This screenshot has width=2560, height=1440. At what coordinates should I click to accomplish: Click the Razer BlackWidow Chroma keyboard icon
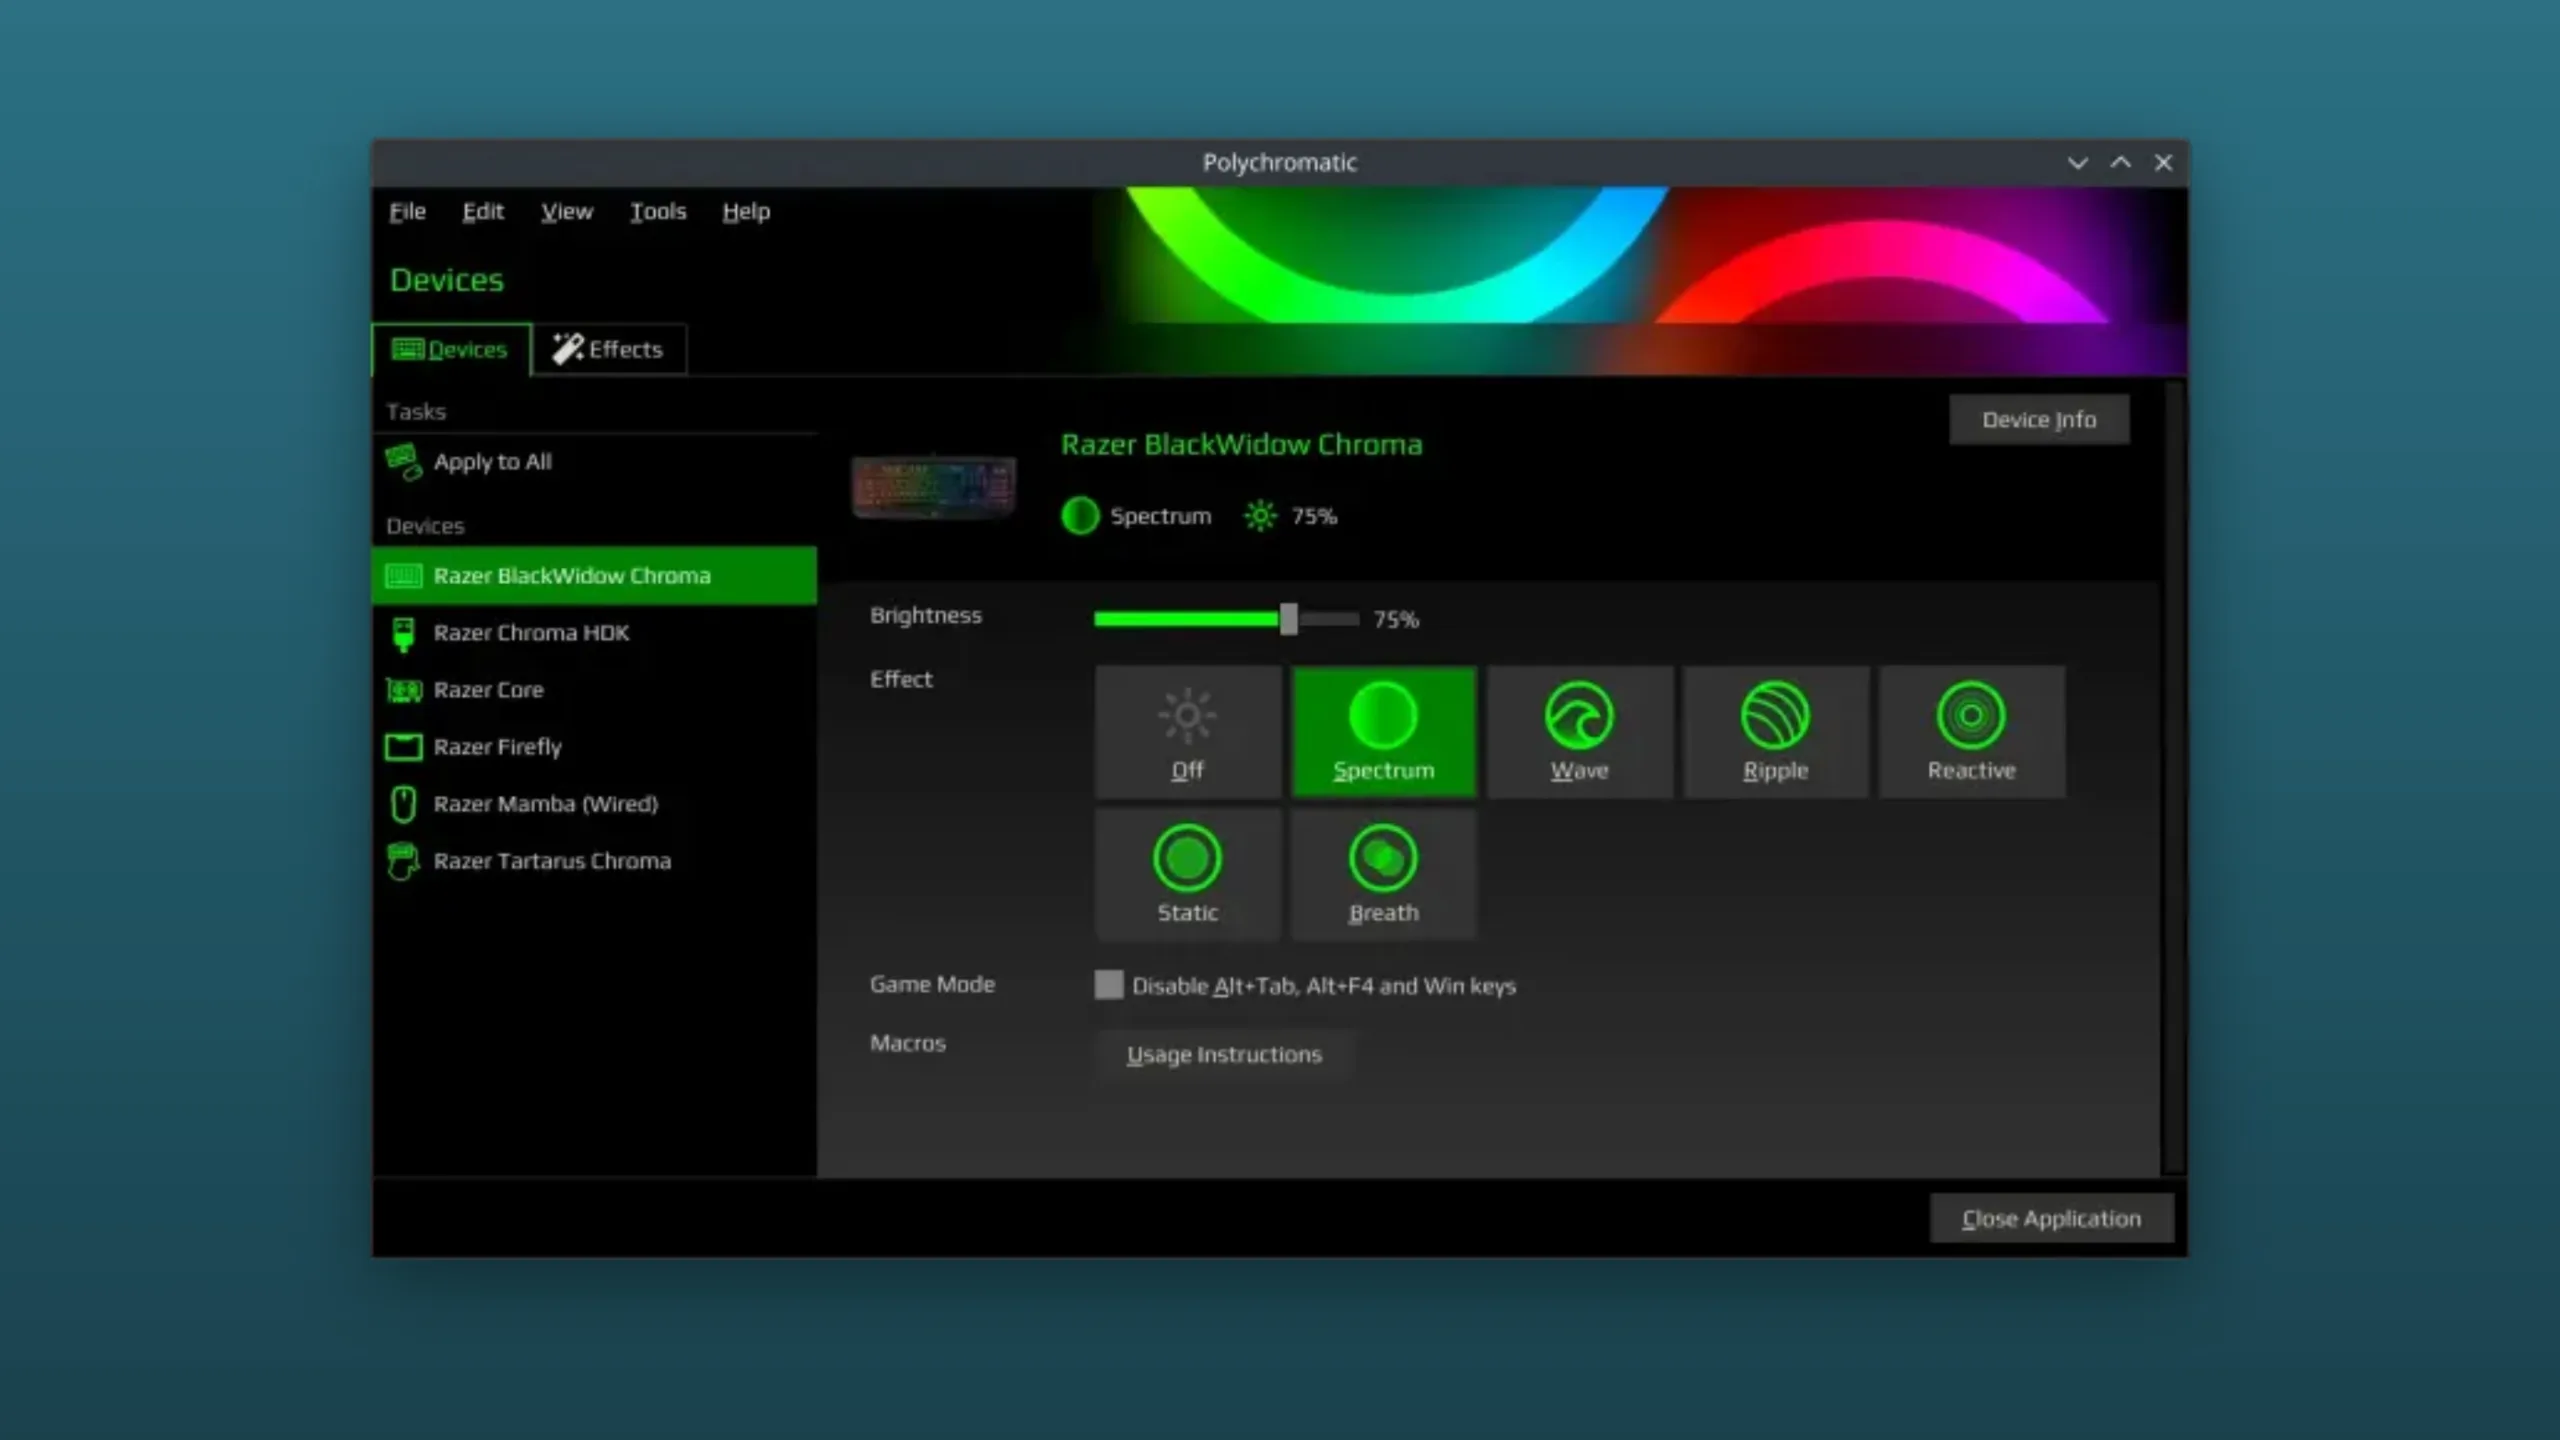pos(404,576)
